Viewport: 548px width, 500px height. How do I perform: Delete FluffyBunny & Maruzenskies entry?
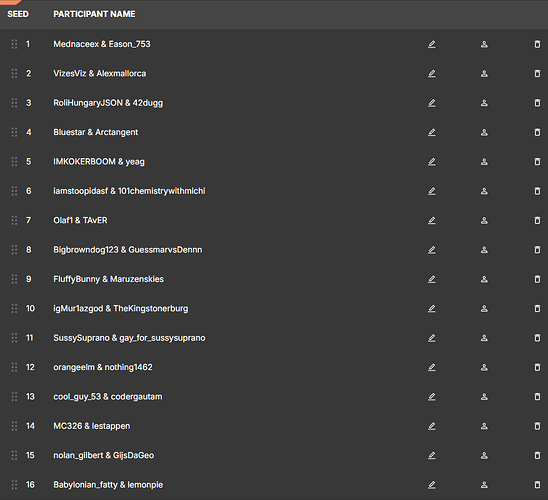point(537,279)
